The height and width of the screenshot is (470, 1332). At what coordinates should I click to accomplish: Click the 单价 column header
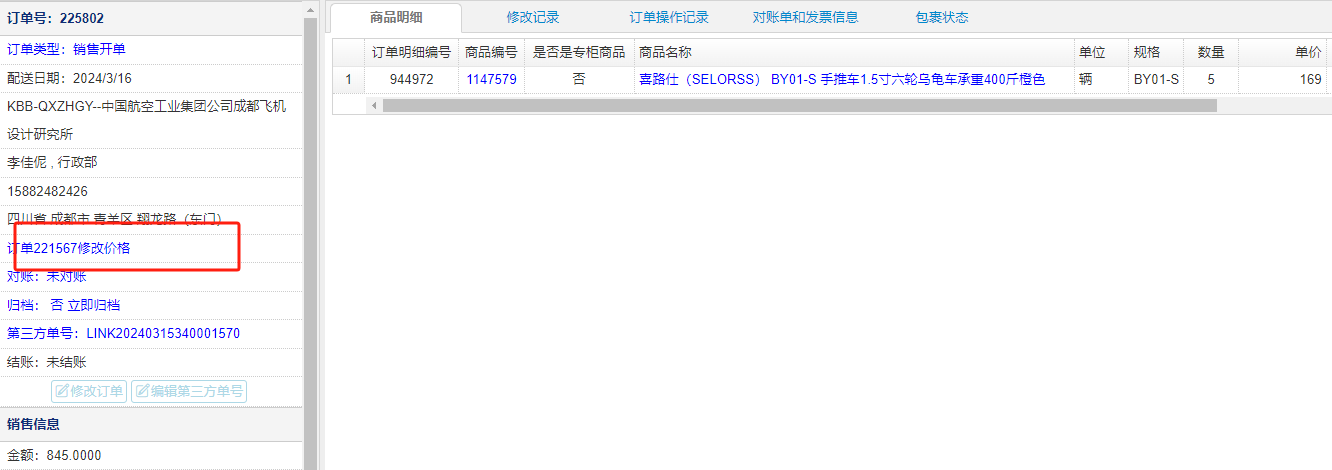click(x=1283, y=52)
